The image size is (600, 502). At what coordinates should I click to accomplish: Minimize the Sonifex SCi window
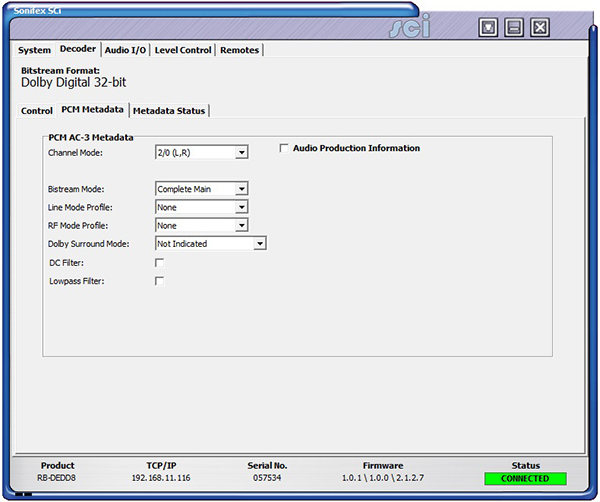coord(514,27)
